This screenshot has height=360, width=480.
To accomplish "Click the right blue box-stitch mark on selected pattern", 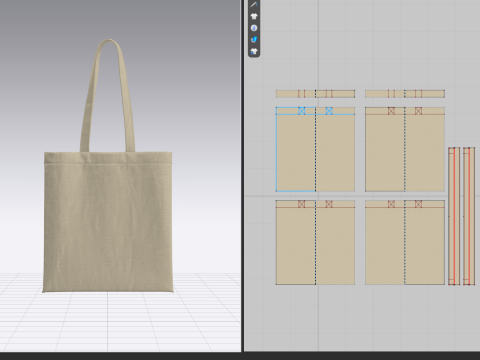I will [x=329, y=111].
